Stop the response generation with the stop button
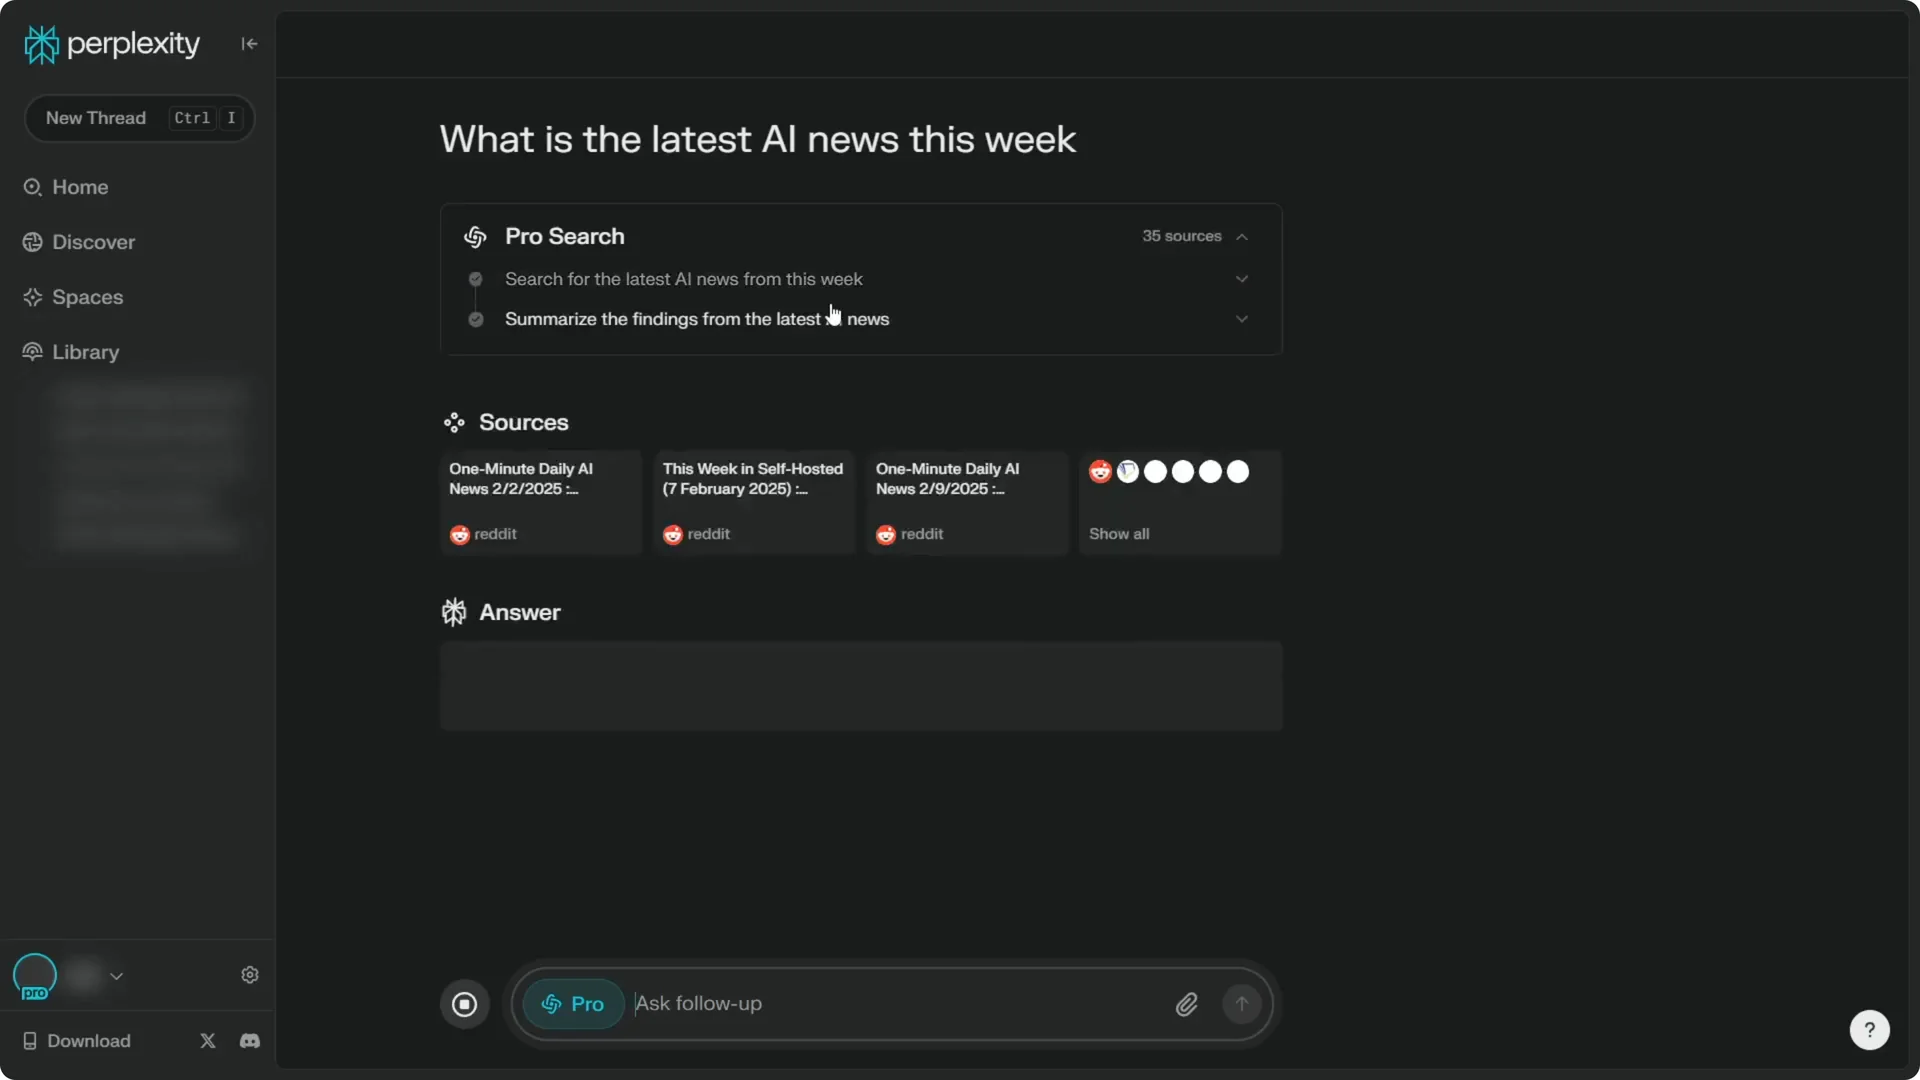Viewport: 1920px width, 1080px height. (463, 1003)
